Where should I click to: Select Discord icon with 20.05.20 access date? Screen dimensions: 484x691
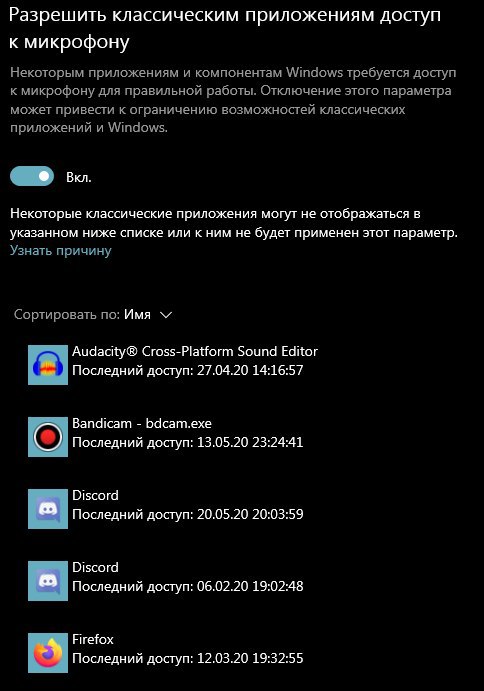click(x=48, y=509)
